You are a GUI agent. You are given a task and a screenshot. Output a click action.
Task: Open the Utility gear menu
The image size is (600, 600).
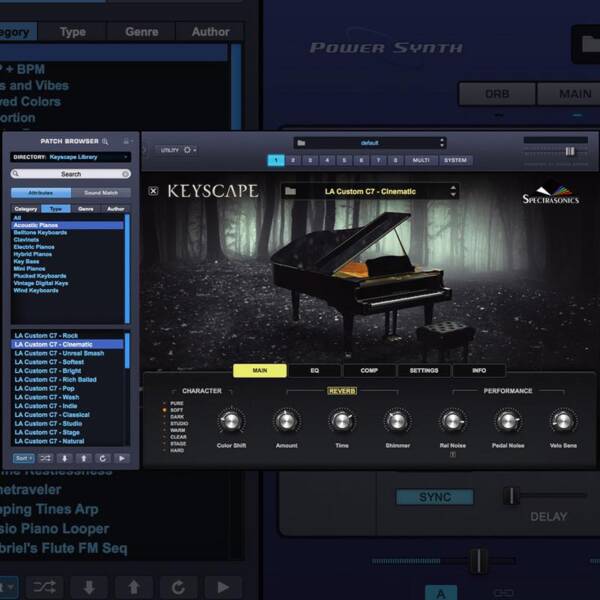click(x=188, y=150)
